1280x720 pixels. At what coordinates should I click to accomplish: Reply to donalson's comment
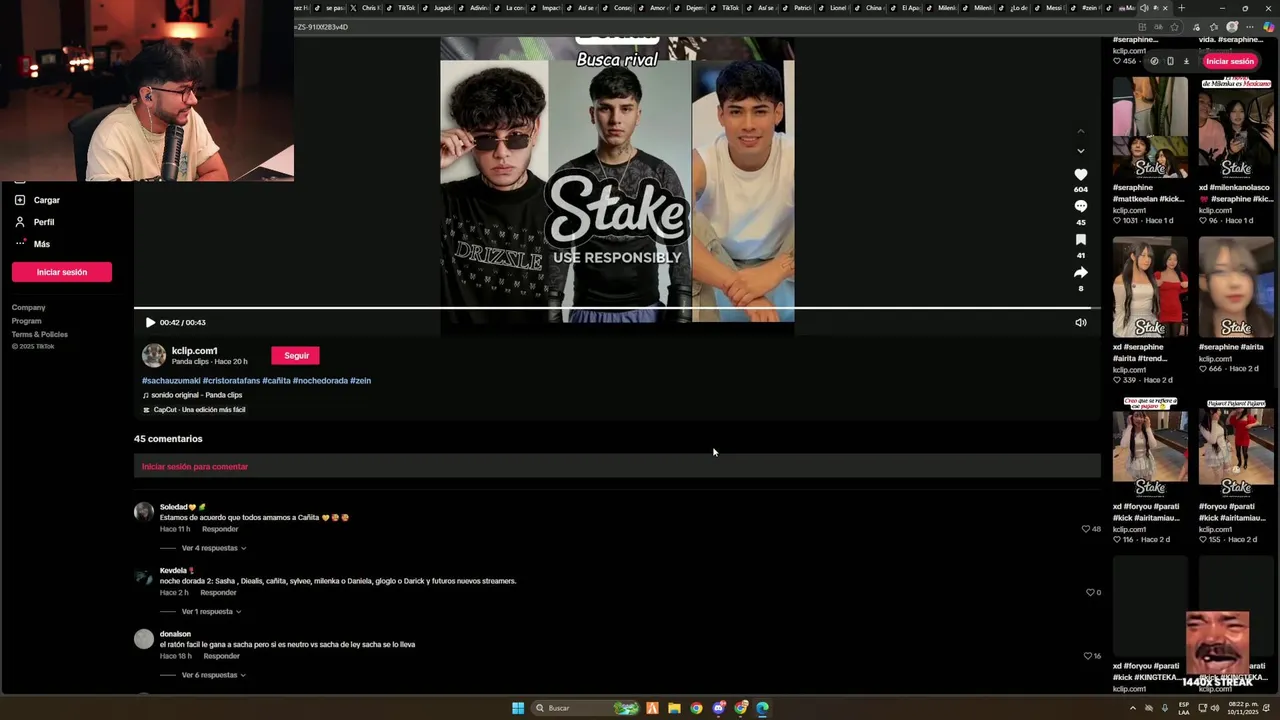(221, 656)
